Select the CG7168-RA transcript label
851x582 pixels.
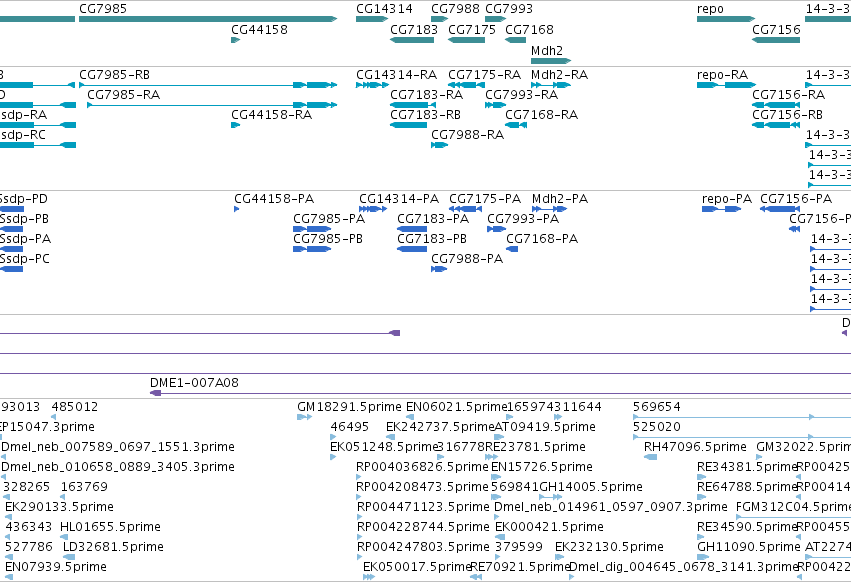(542, 115)
